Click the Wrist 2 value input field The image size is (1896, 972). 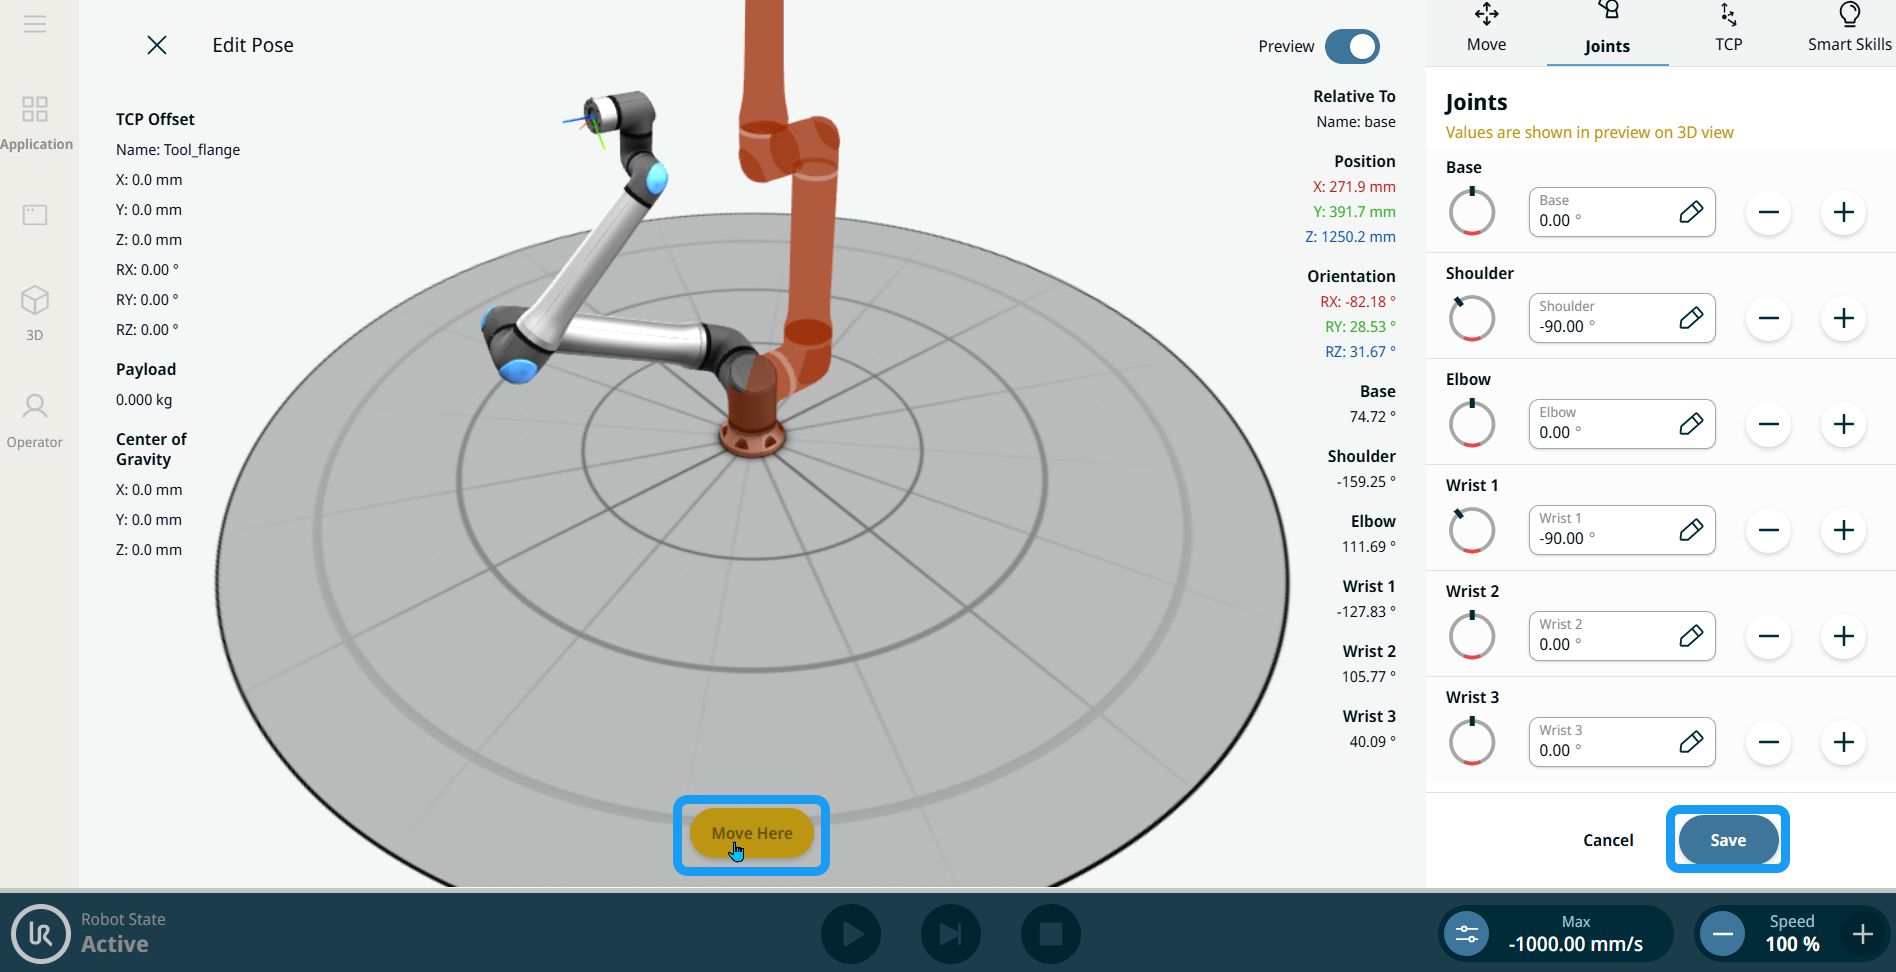coord(1600,636)
